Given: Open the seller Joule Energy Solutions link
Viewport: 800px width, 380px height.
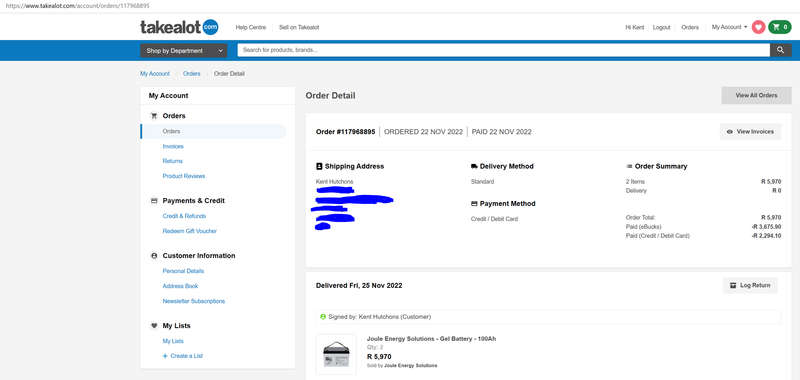Looking at the screenshot, I should (x=410, y=366).
